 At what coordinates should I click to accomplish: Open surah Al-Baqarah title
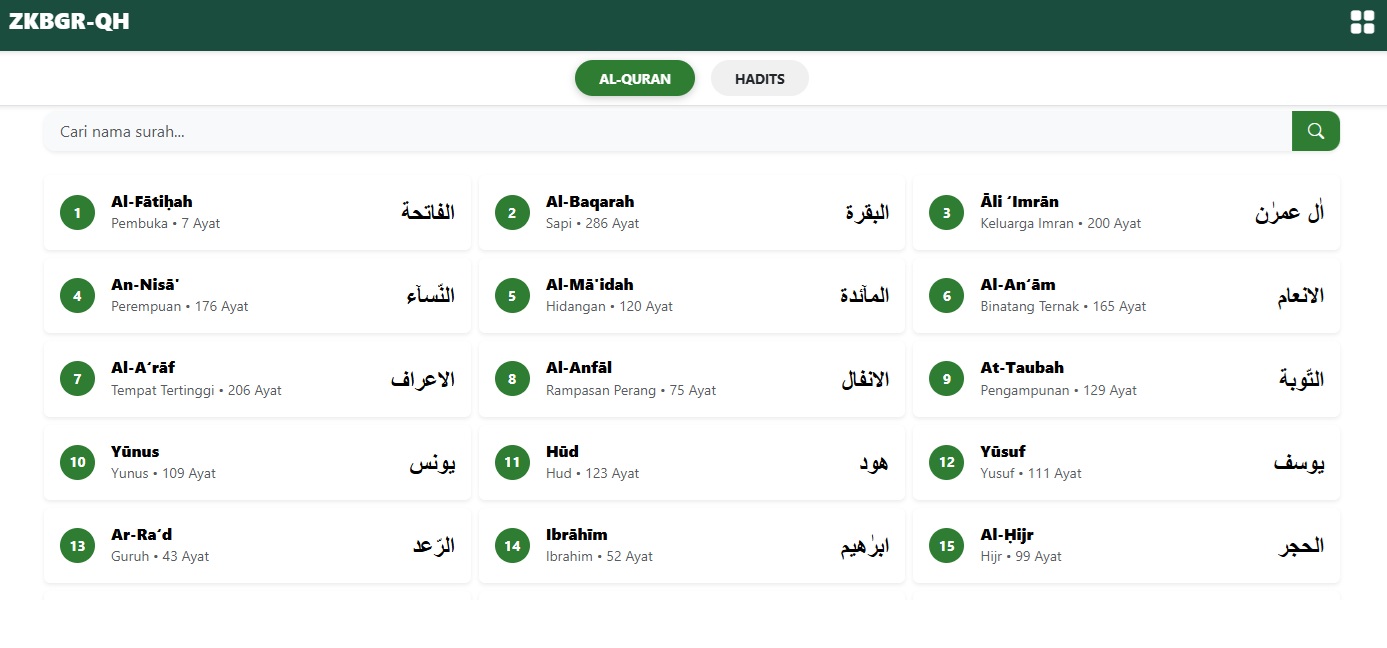(x=590, y=202)
